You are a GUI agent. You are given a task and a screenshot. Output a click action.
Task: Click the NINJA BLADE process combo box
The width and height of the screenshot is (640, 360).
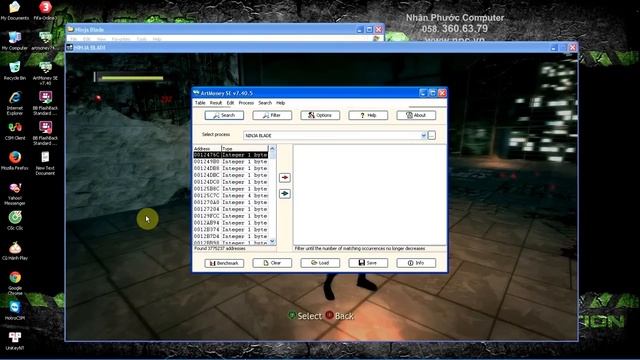tap(335, 136)
